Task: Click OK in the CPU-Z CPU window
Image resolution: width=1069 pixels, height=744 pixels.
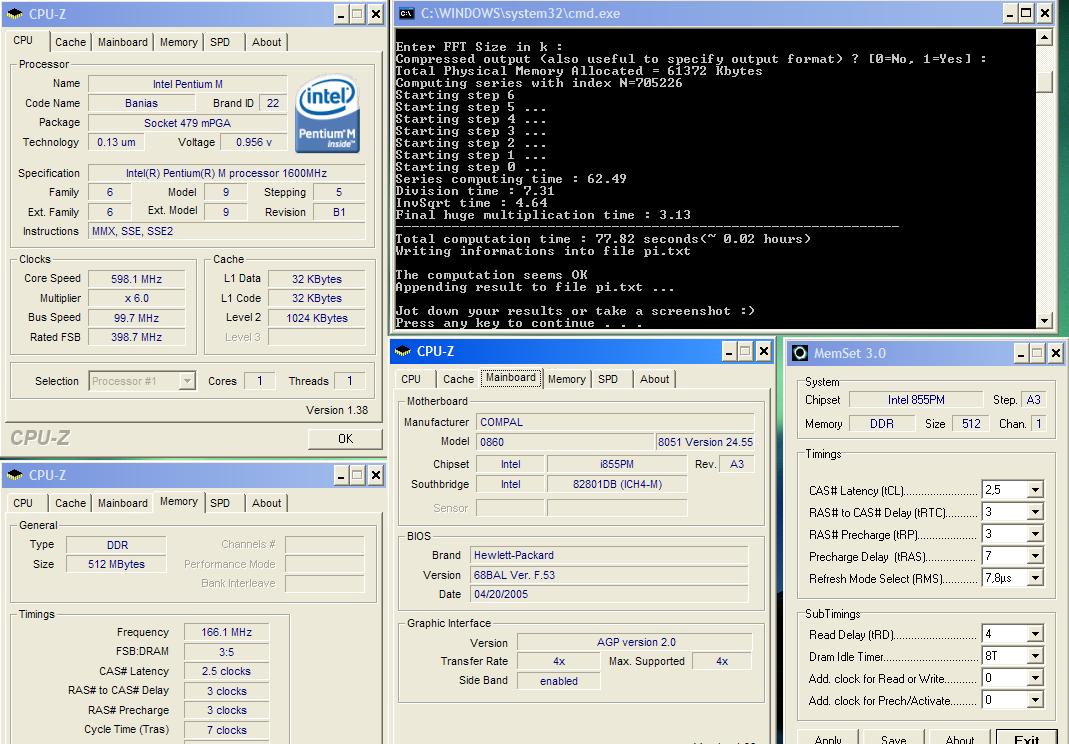Action: tap(345, 438)
